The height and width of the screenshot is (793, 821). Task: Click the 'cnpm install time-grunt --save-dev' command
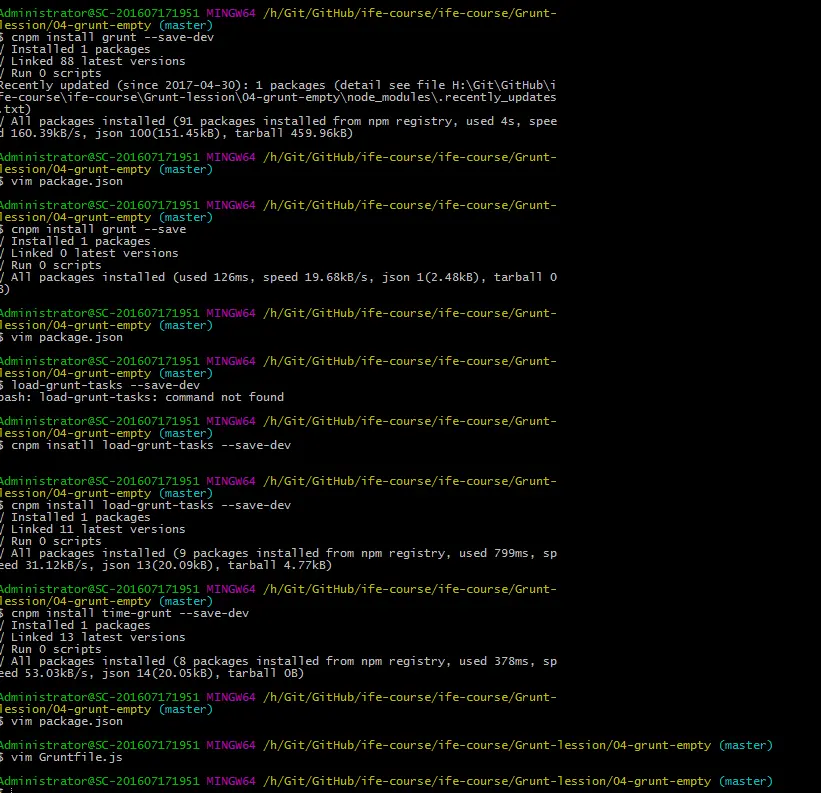click(x=125, y=613)
